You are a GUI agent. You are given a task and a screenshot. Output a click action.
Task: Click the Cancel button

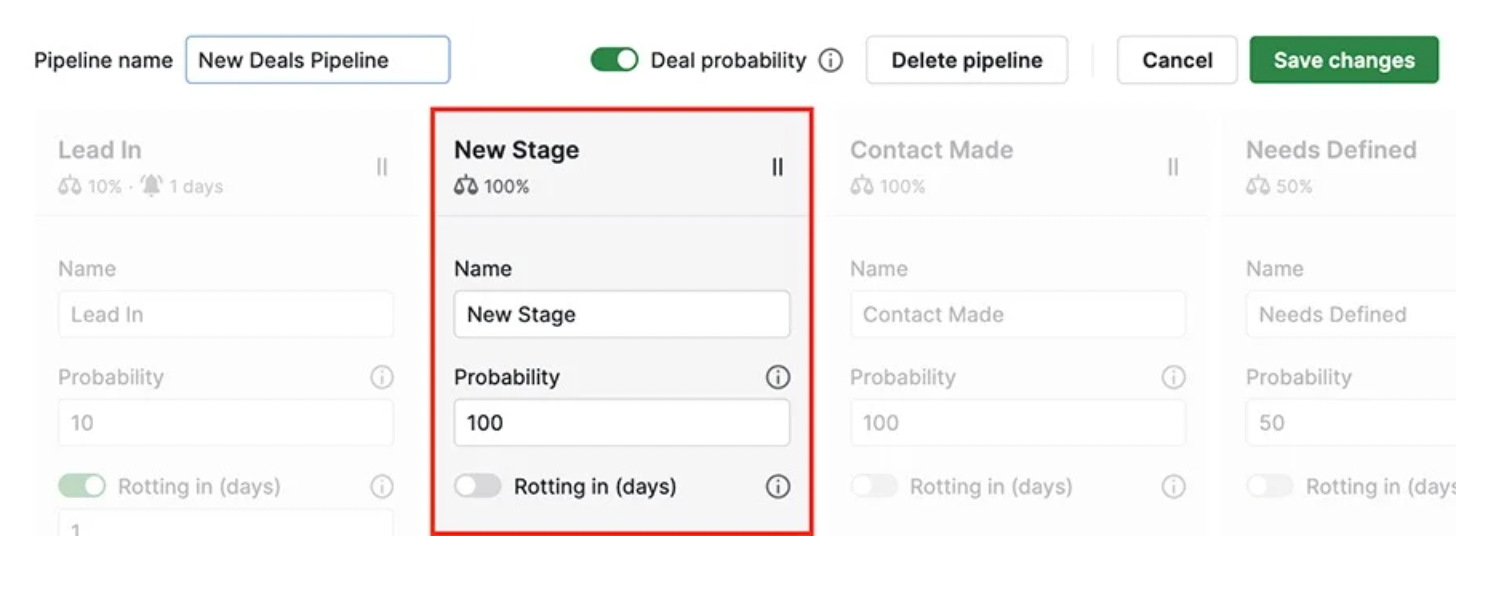click(1176, 60)
